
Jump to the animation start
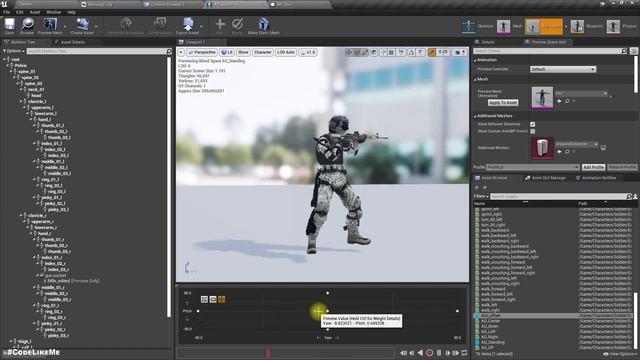pyautogui.click(x=403, y=353)
